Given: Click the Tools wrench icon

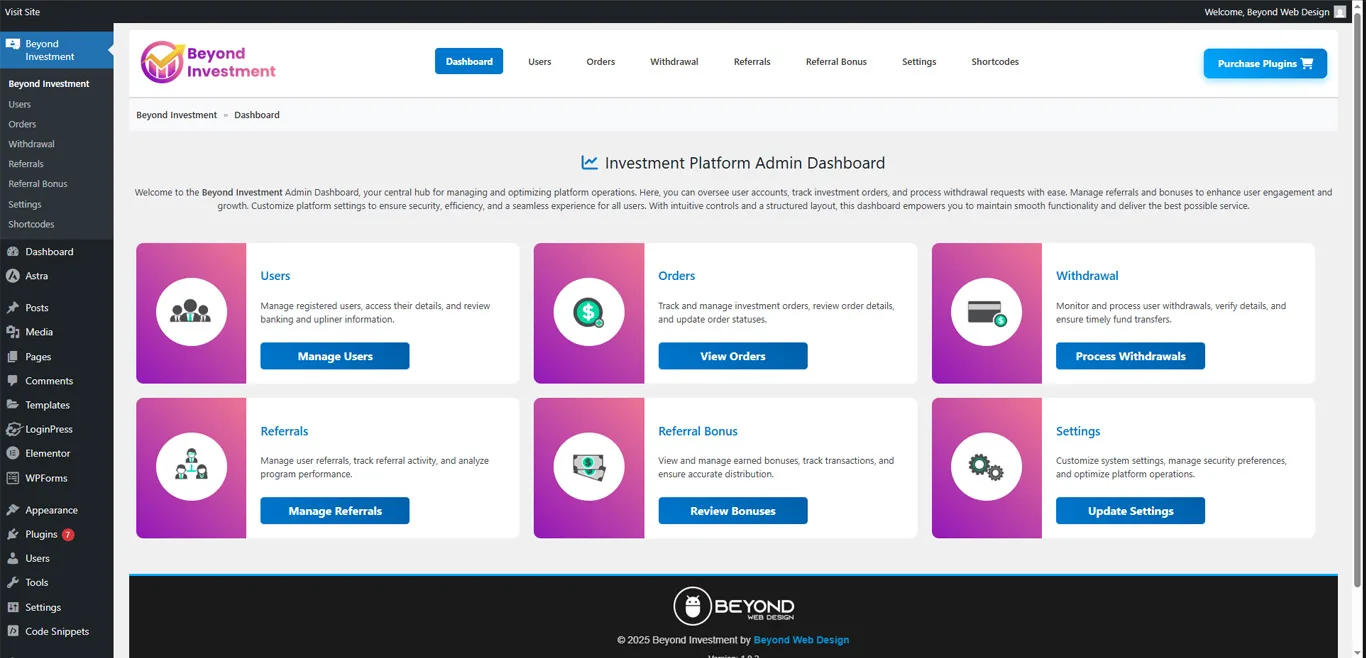Looking at the screenshot, I should pos(12,583).
